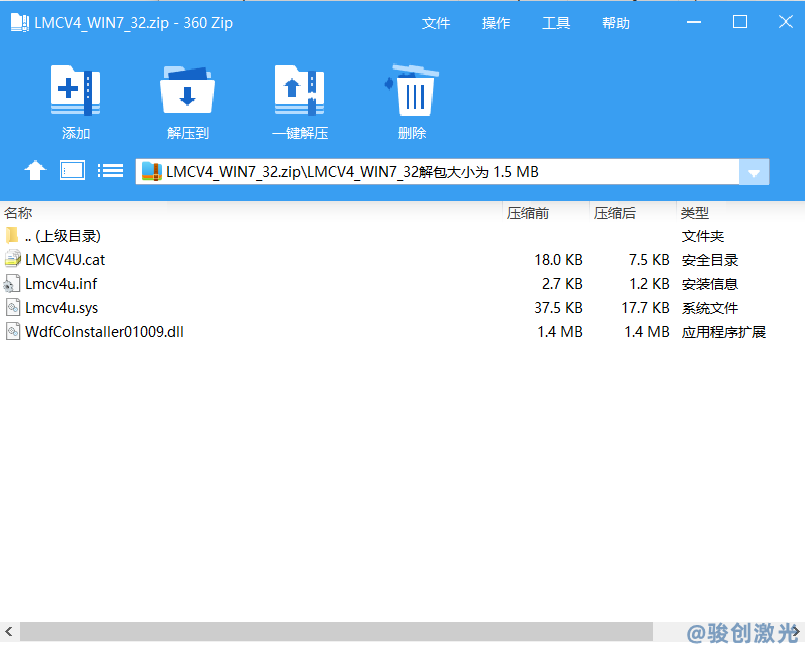The image size is (805, 647).
Task: Click the 7.5 KB compressed size cell
Action: tap(649, 260)
